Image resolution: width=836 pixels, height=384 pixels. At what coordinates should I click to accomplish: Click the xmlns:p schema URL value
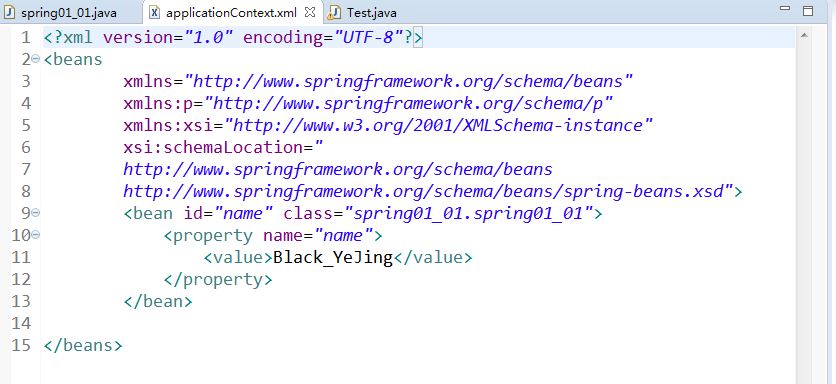pyautogui.click(x=409, y=103)
